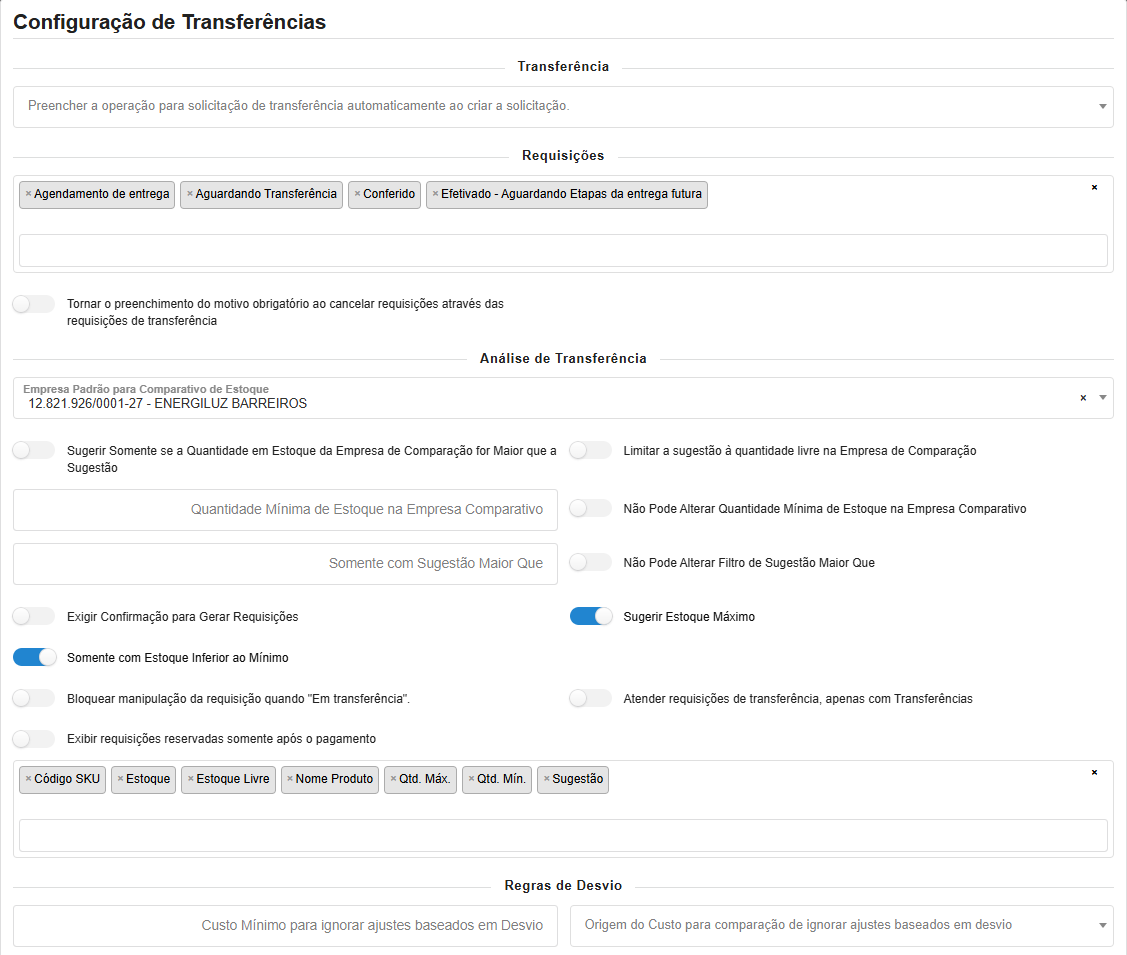The height and width of the screenshot is (955, 1127).
Task: Enable 'Exibir requisições reservadas somente após pagamento'
Action: tap(34, 739)
